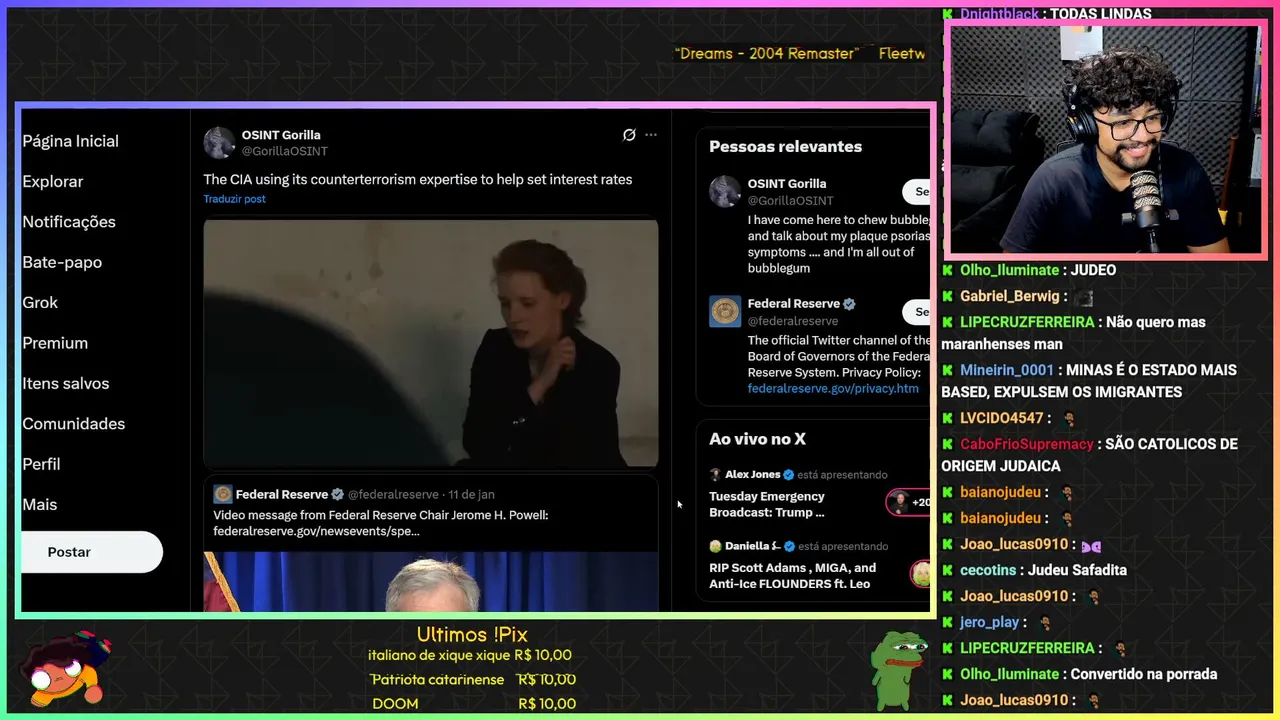
Task: Click donation entry Patriota catarinense
Action: click(x=474, y=679)
